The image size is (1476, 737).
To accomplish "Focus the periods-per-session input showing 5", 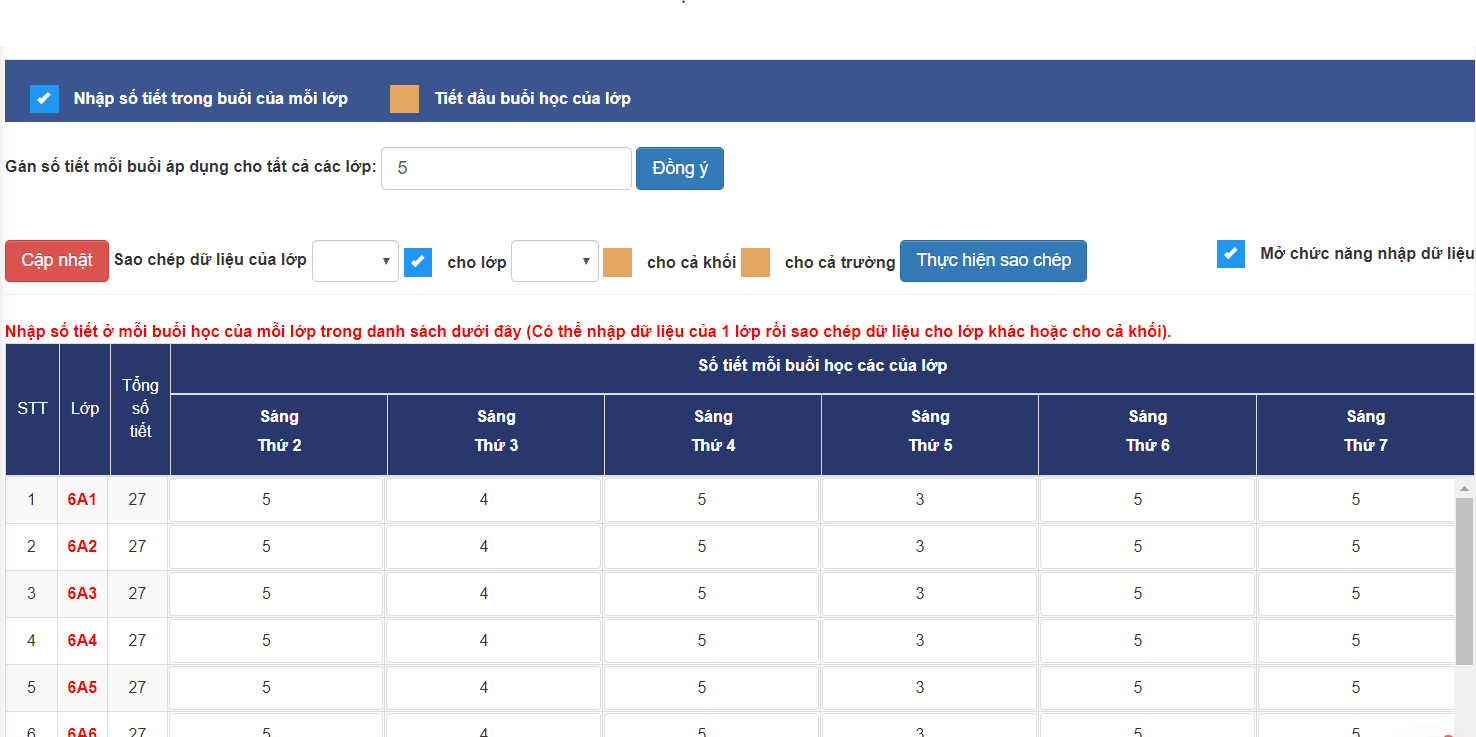I will tap(506, 168).
